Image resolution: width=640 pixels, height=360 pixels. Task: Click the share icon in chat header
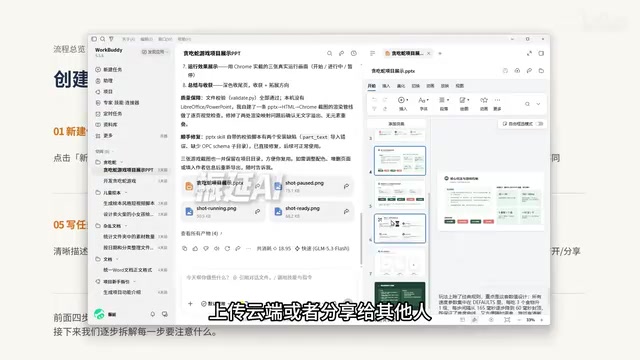(342, 53)
